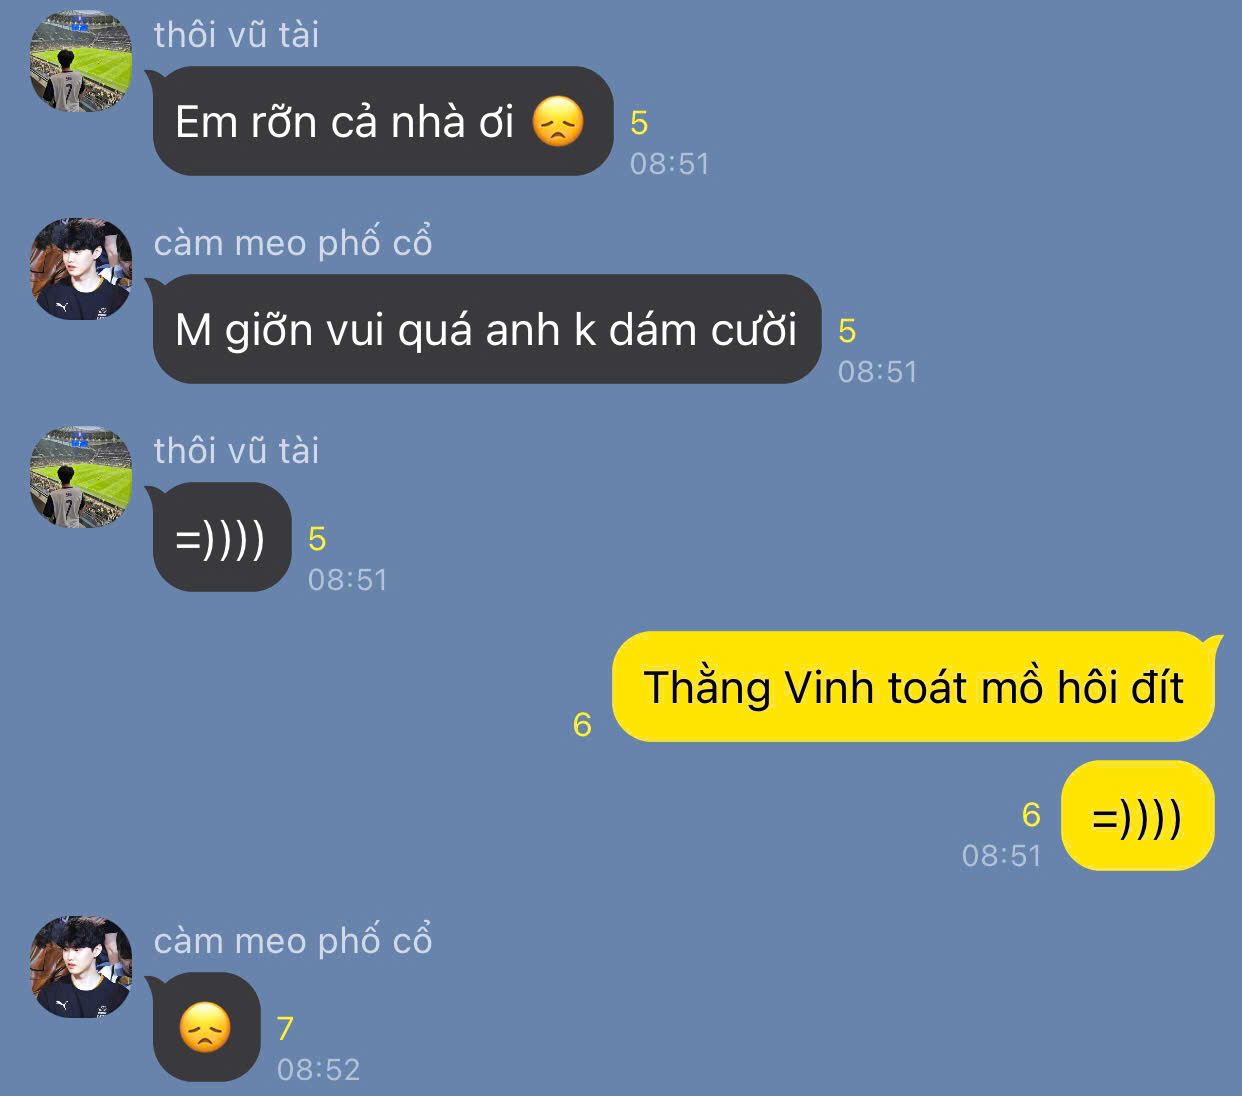Screen dimensions: 1242x1096
Task: Tap the yellow '=))))' sent bubble
Action: [1137, 816]
